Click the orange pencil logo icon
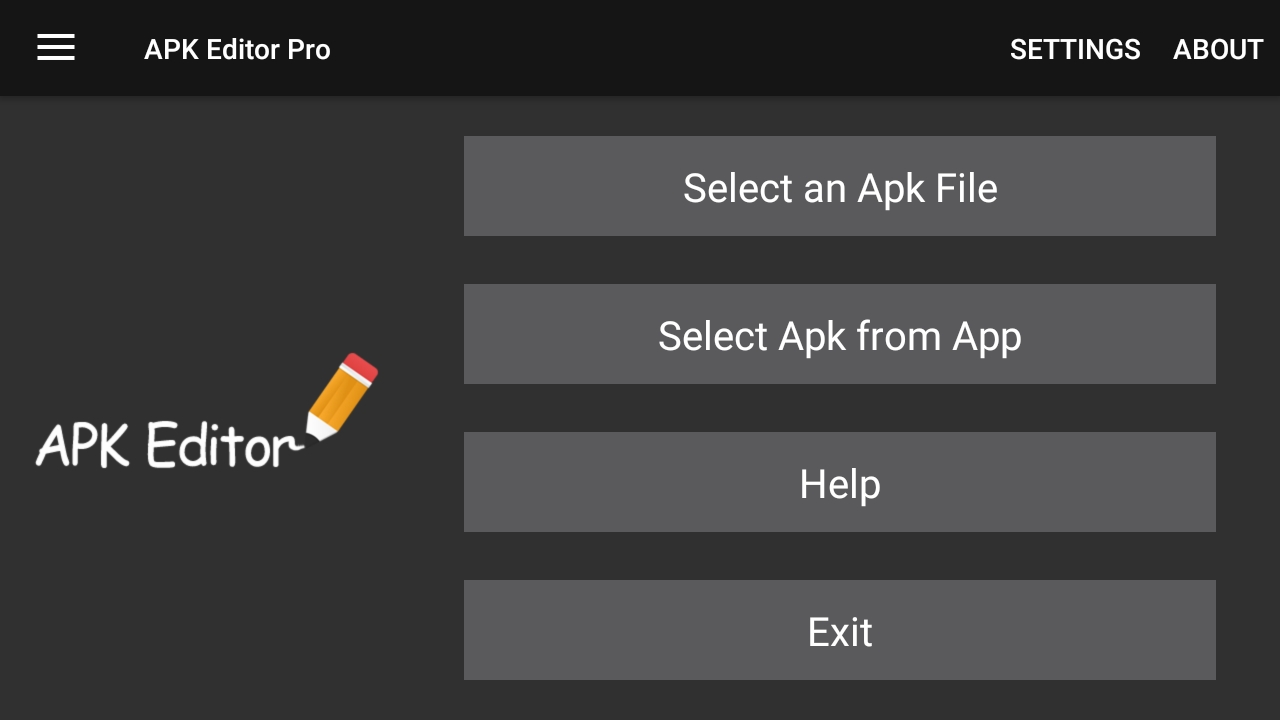Viewport: 1280px width, 720px height. click(x=342, y=396)
